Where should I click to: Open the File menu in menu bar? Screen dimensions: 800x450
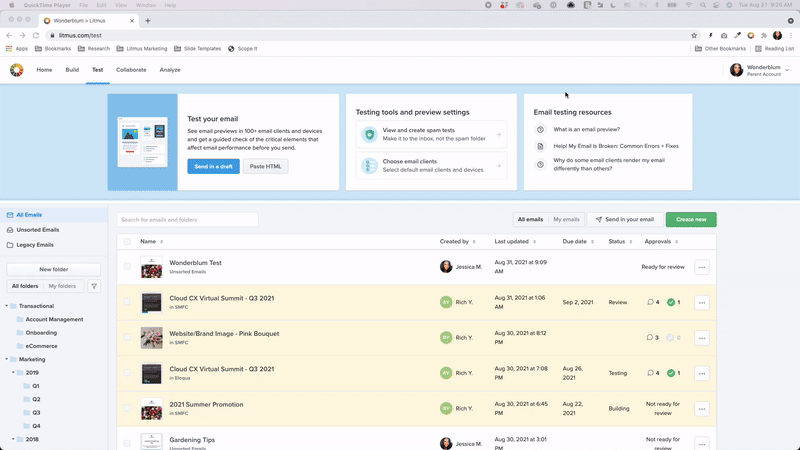coord(83,5)
